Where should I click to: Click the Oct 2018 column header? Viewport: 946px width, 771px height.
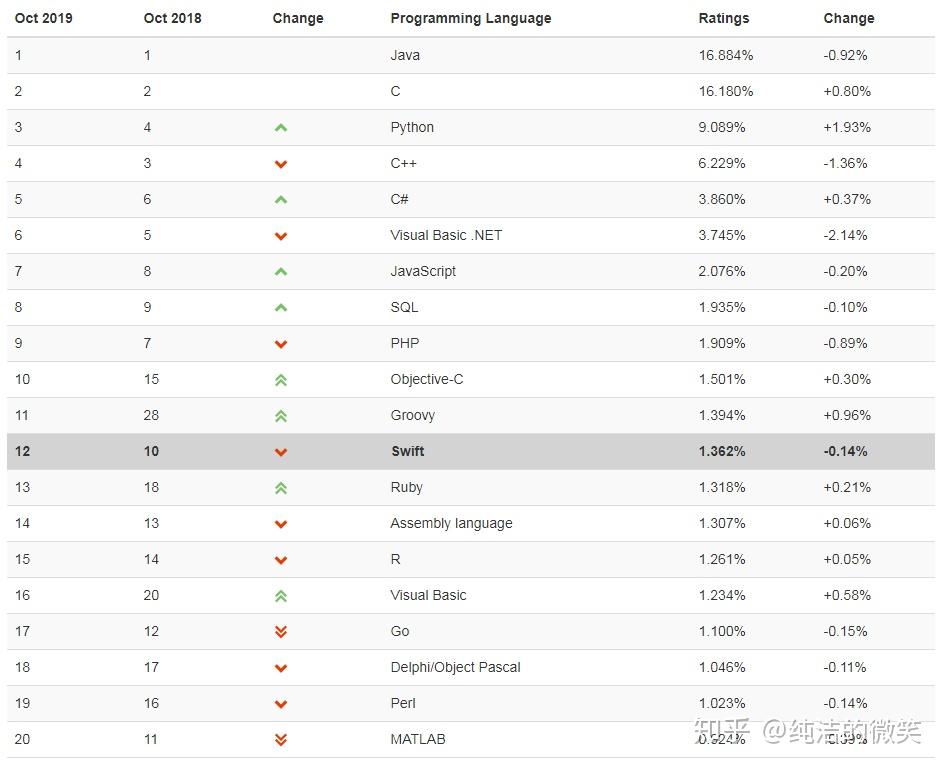pyautogui.click(x=172, y=18)
